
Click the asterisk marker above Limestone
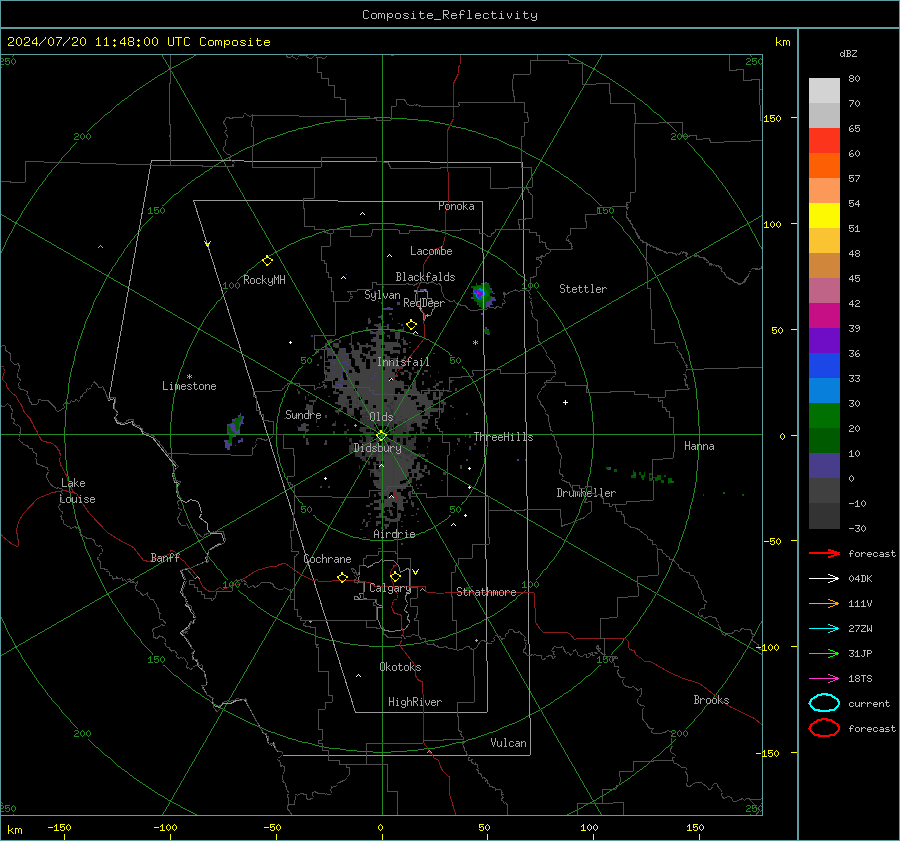point(189,377)
